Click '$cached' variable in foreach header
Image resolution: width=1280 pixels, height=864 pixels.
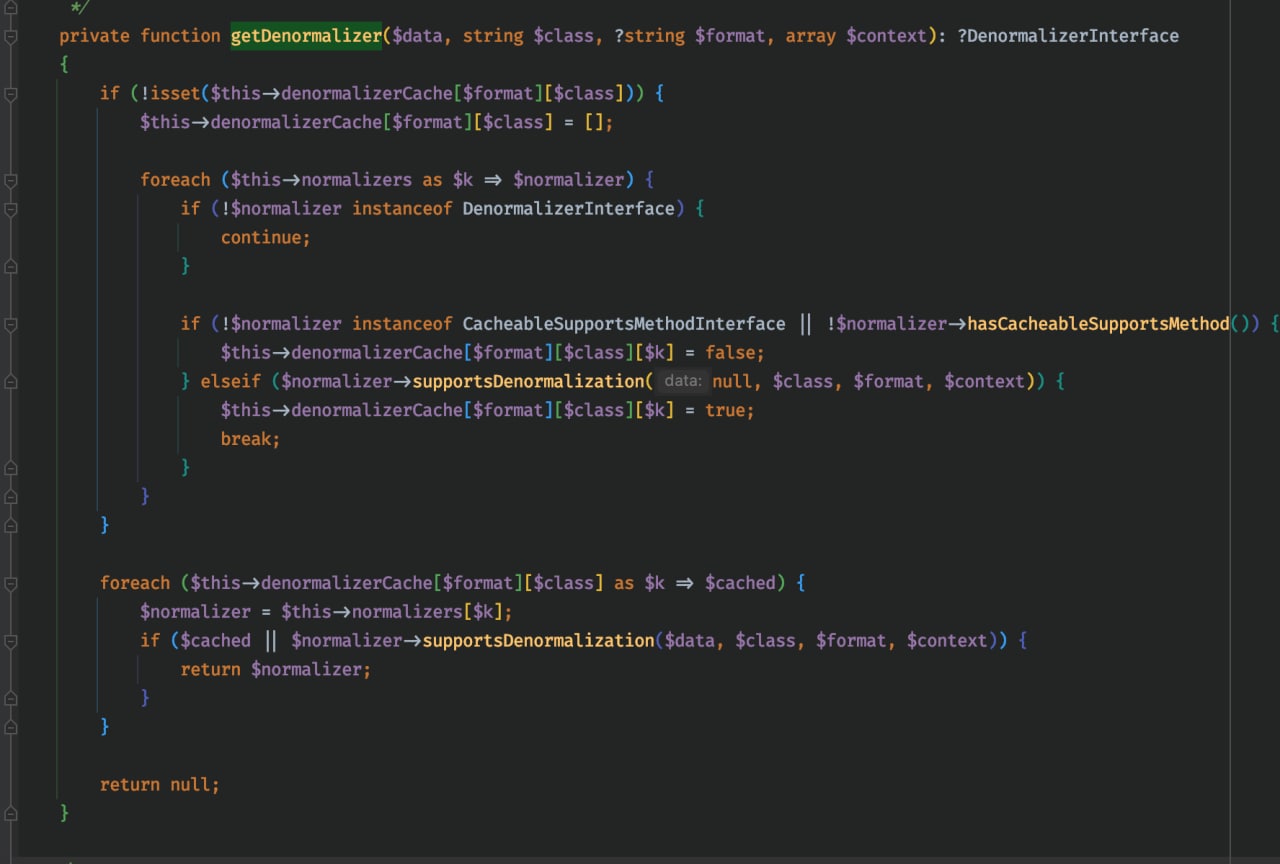pyautogui.click(x=740, y=583)
